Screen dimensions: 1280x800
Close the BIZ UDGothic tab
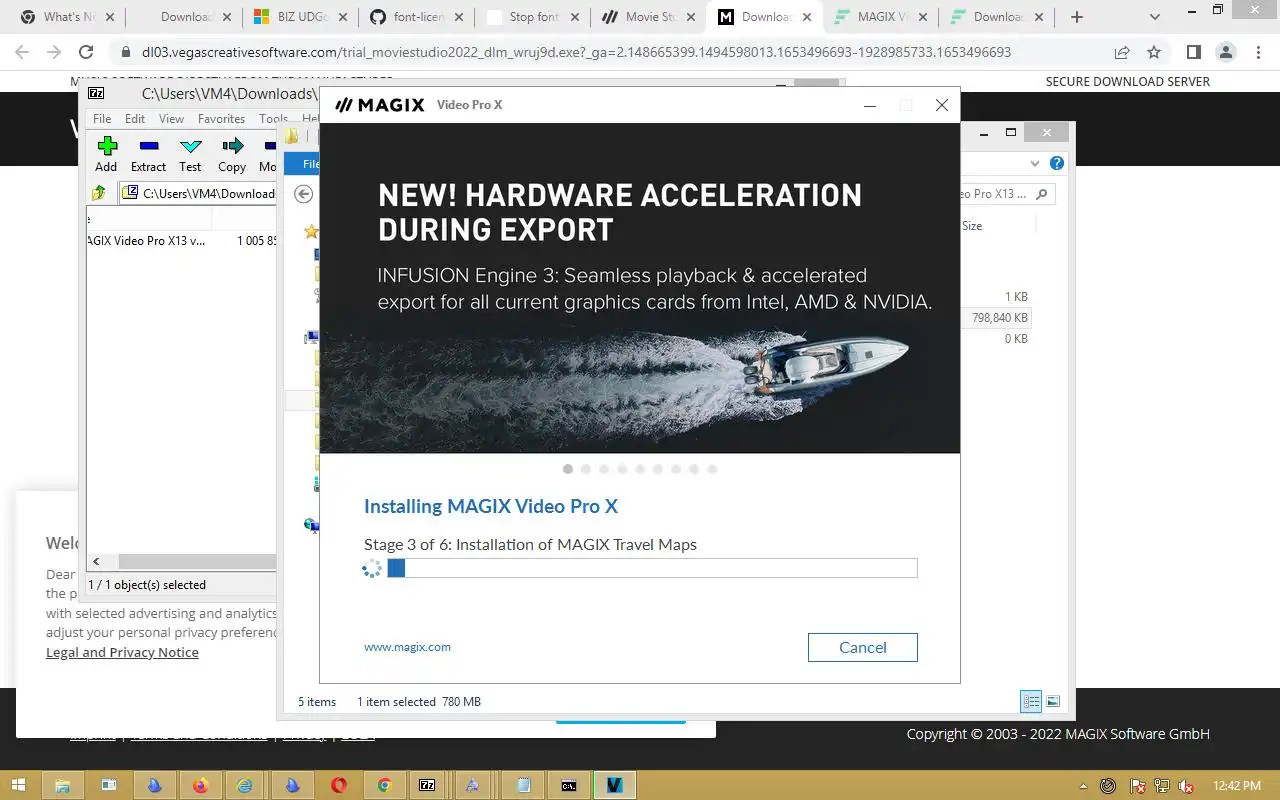point(342,17)
